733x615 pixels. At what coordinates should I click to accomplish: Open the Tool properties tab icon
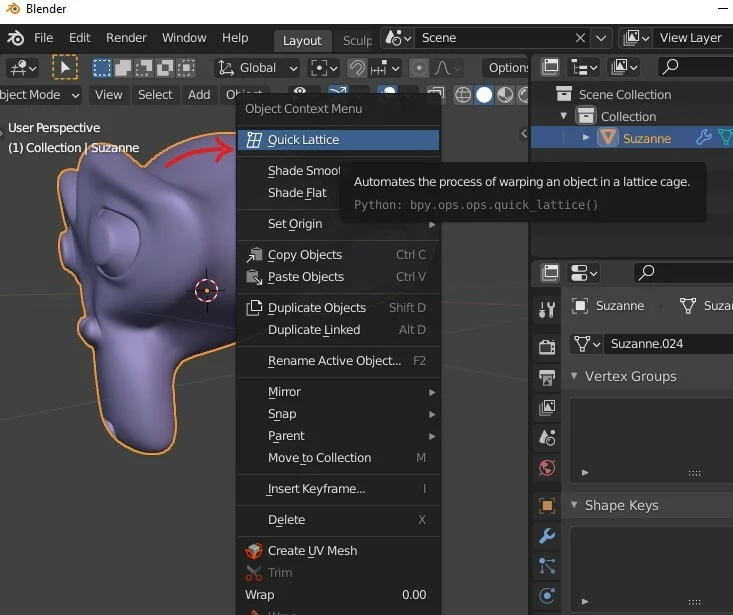click(x=547, y=309)
